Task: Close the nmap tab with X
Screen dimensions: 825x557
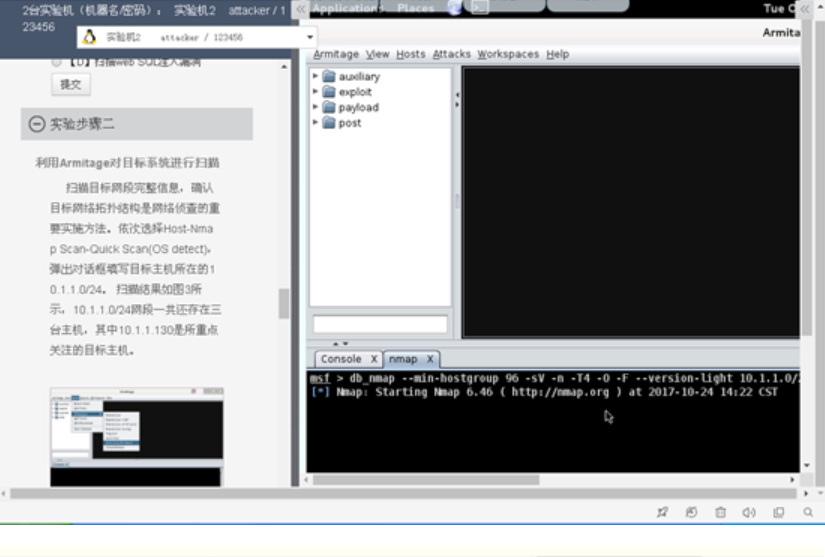Action: (430, 359)
